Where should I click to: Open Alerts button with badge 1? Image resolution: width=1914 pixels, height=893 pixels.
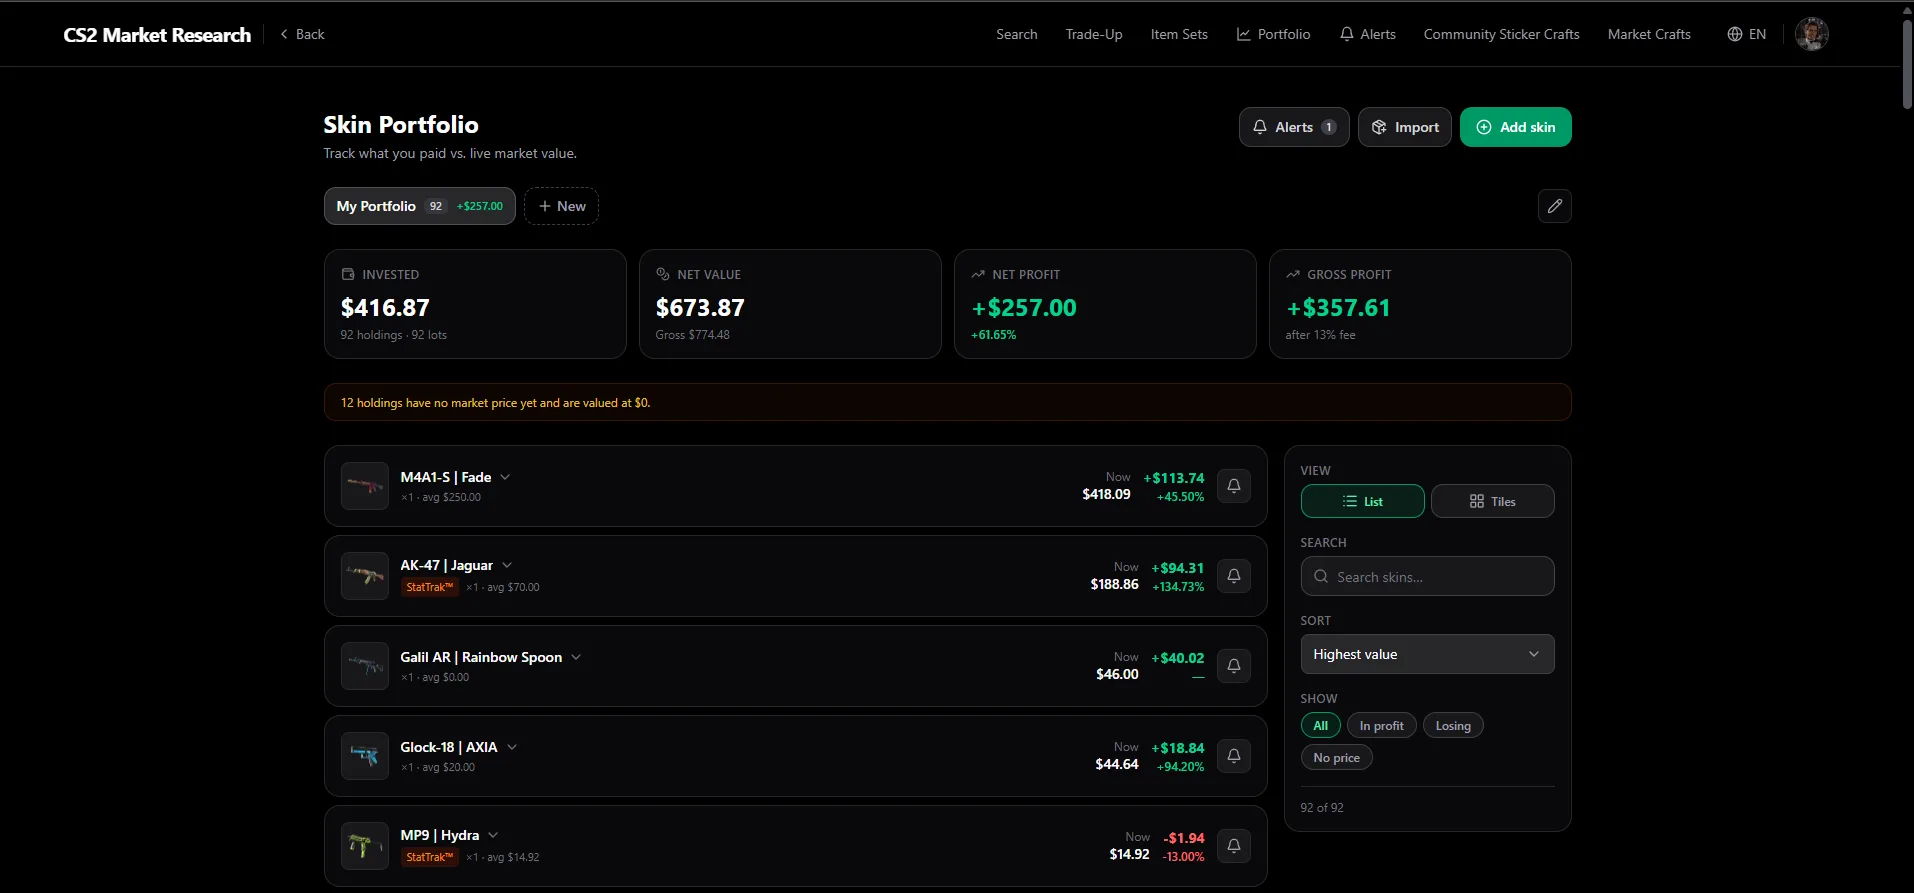click(1294, 127)
